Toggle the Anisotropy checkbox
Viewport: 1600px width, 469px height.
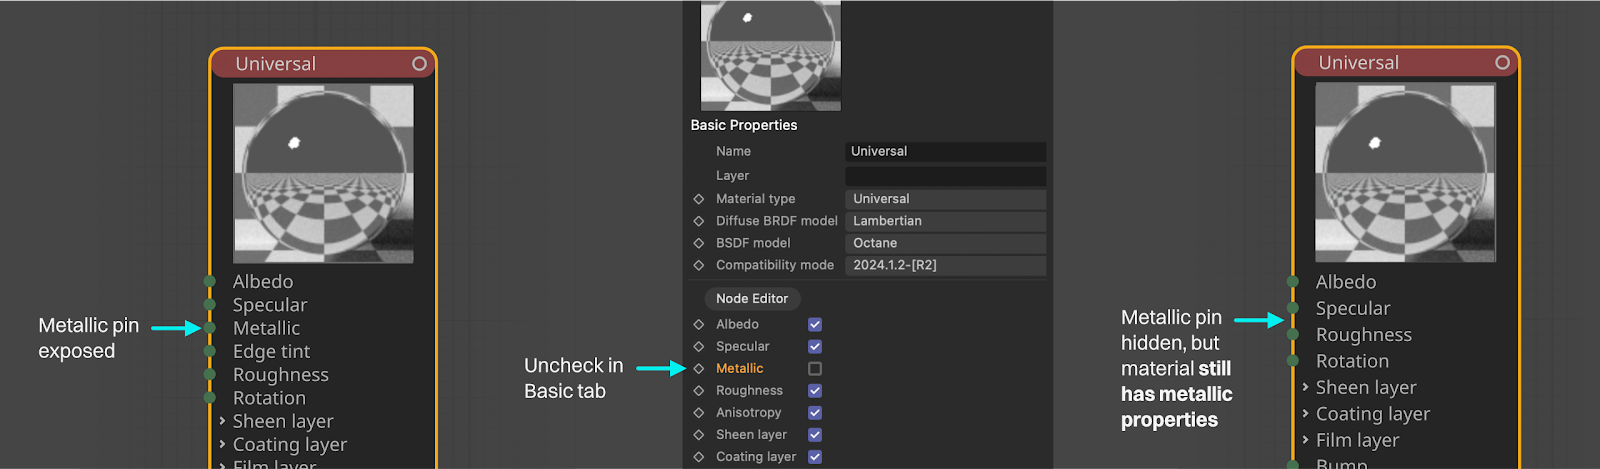coord(815,413)
